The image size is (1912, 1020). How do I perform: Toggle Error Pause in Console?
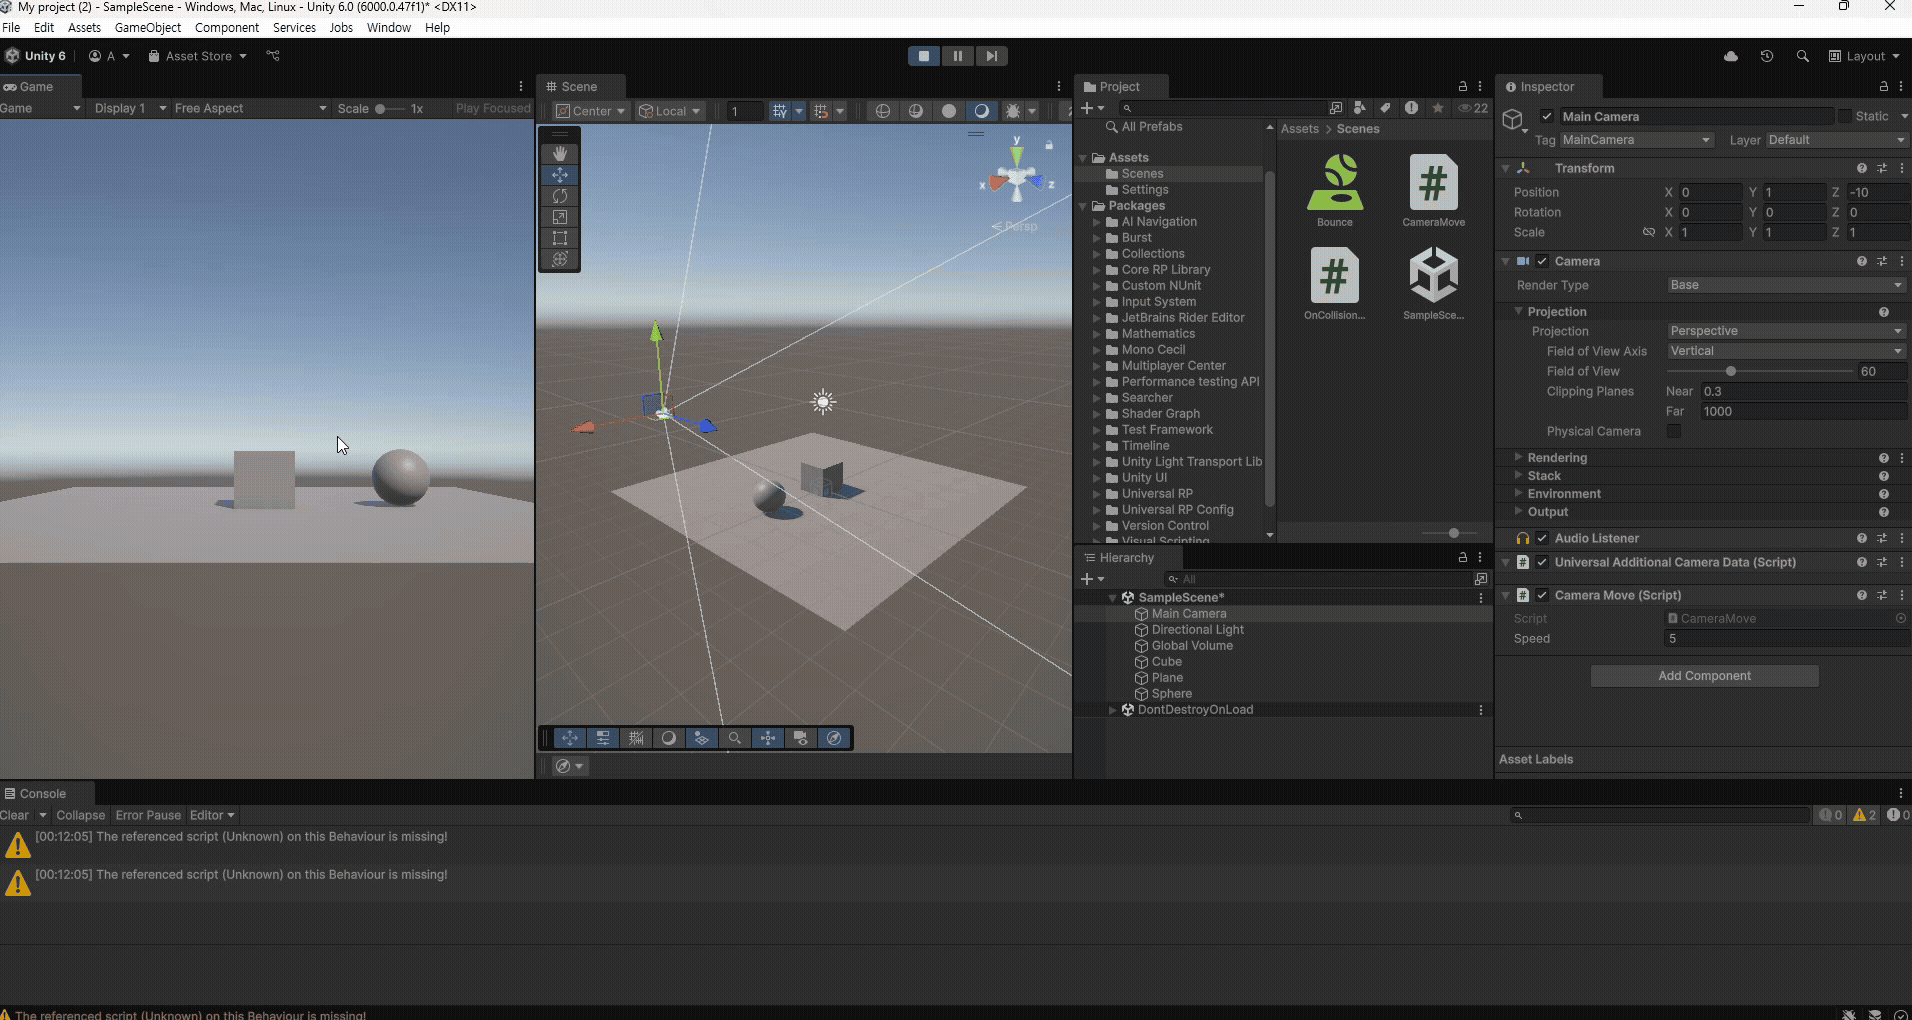click(148, 815)
